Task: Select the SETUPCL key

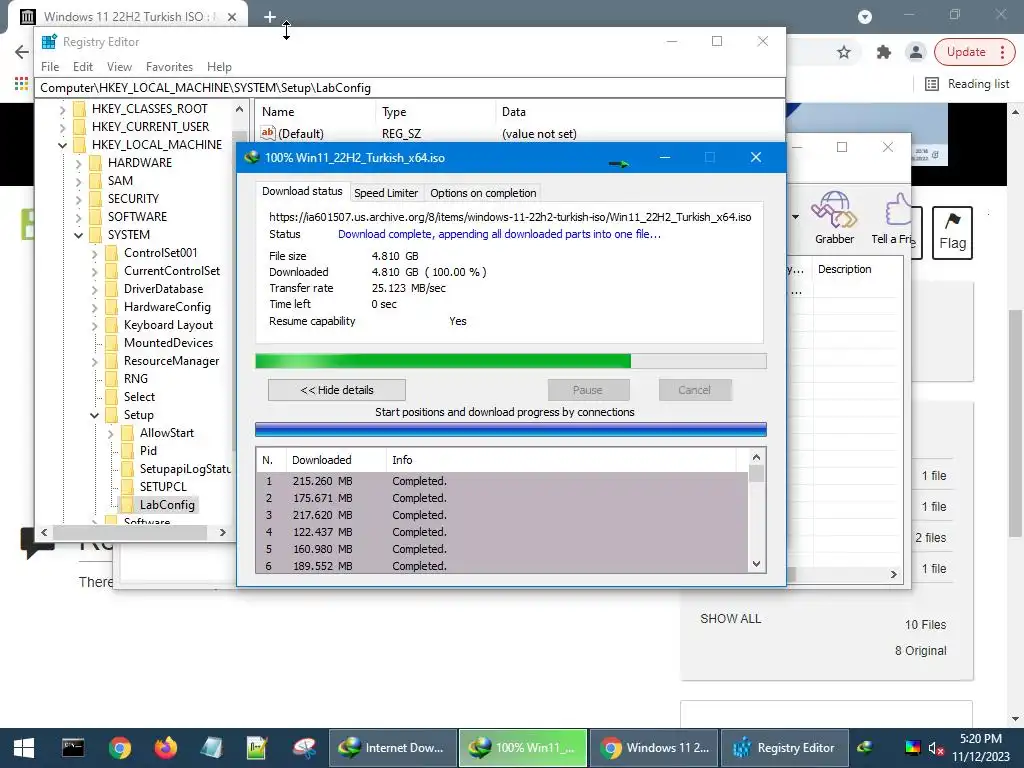Action: 163,487
